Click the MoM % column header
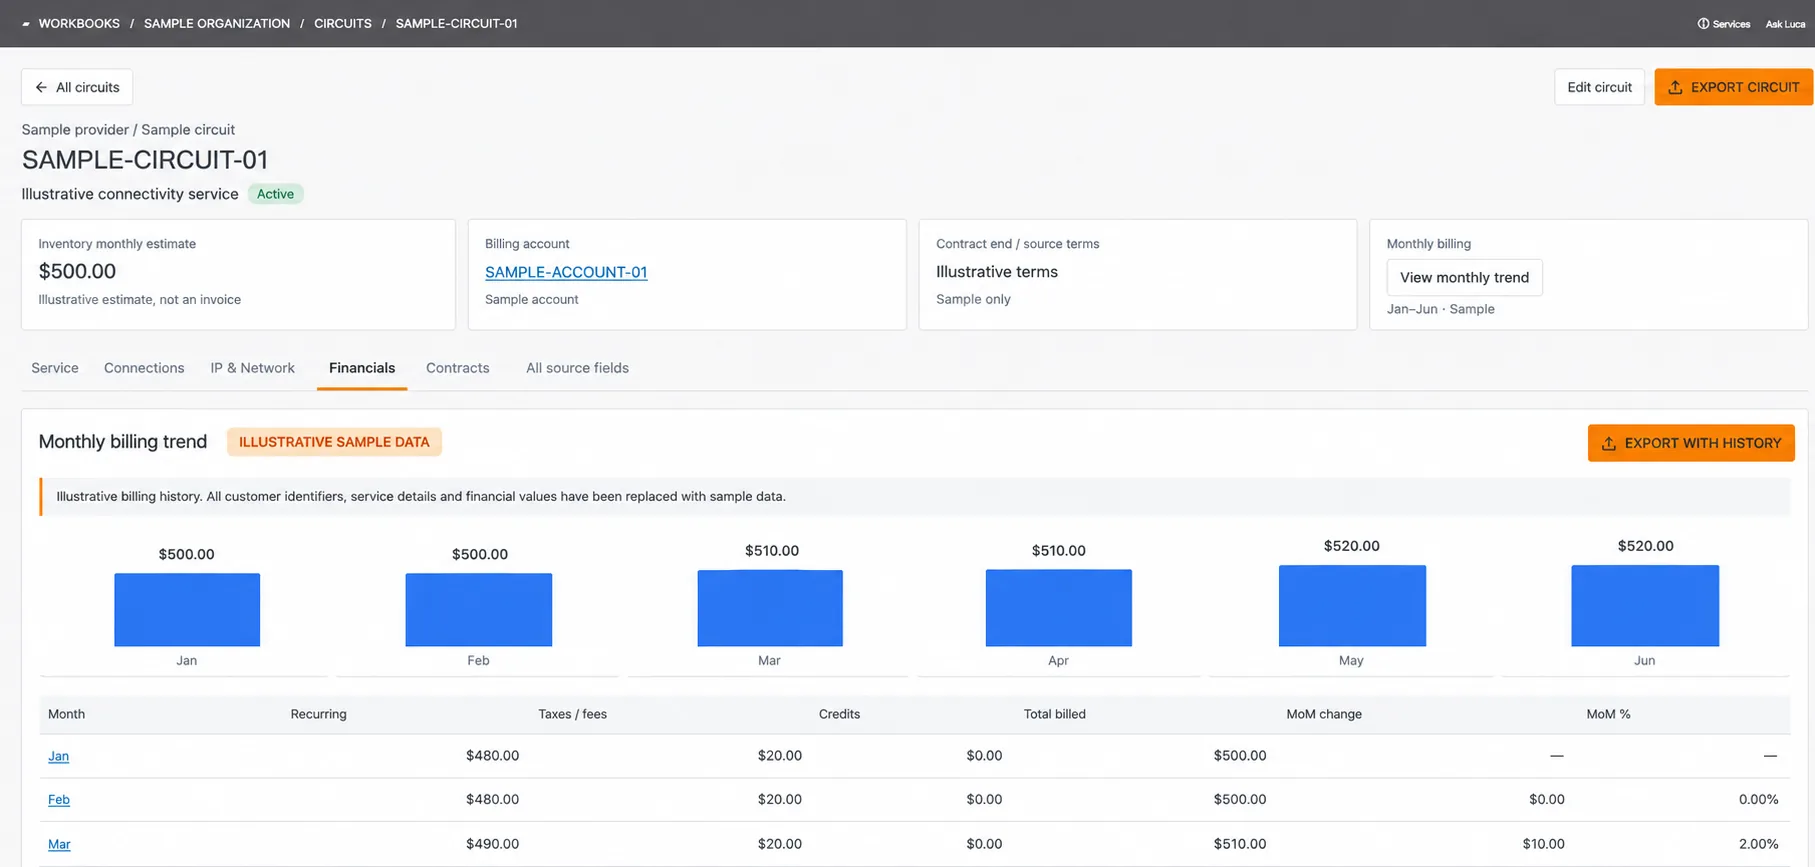This screenshot has height=867, width=1815. pos(1608,714)
